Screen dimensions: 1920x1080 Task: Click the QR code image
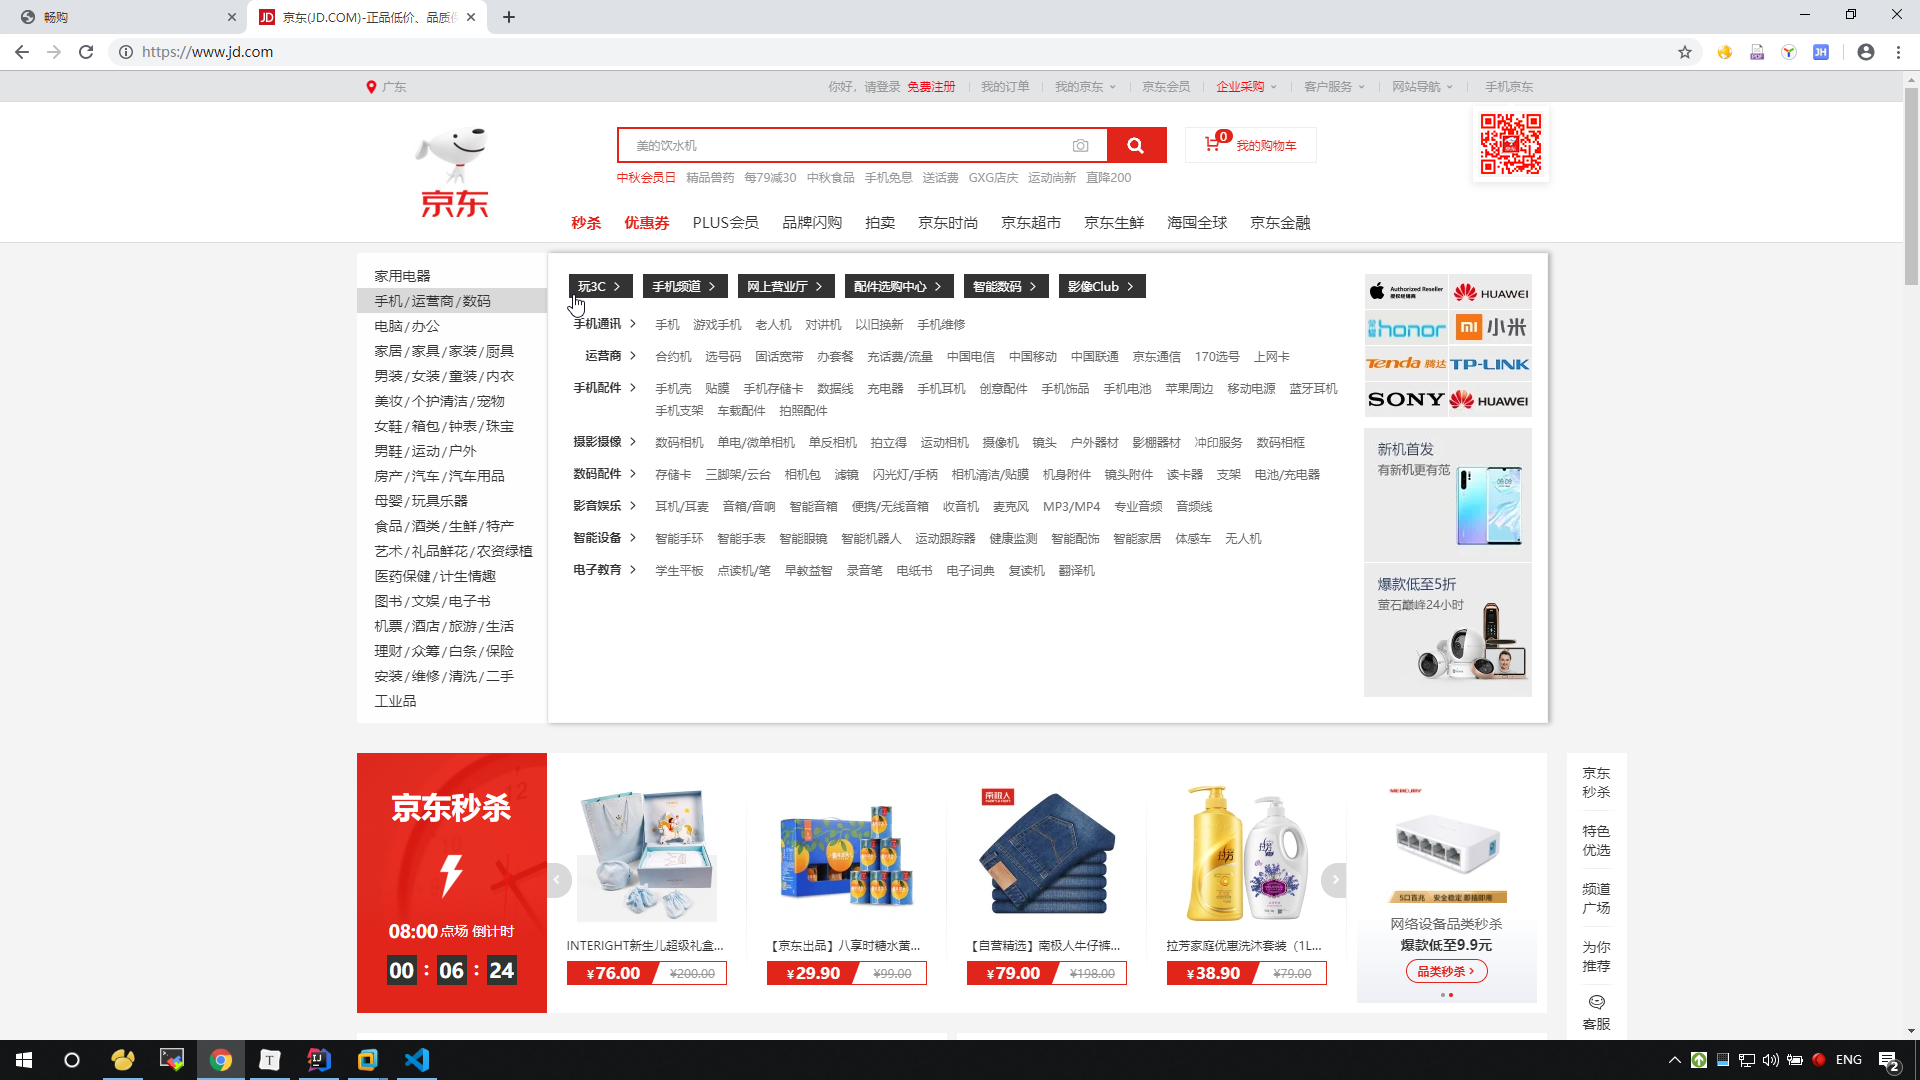click(1511, 144)
